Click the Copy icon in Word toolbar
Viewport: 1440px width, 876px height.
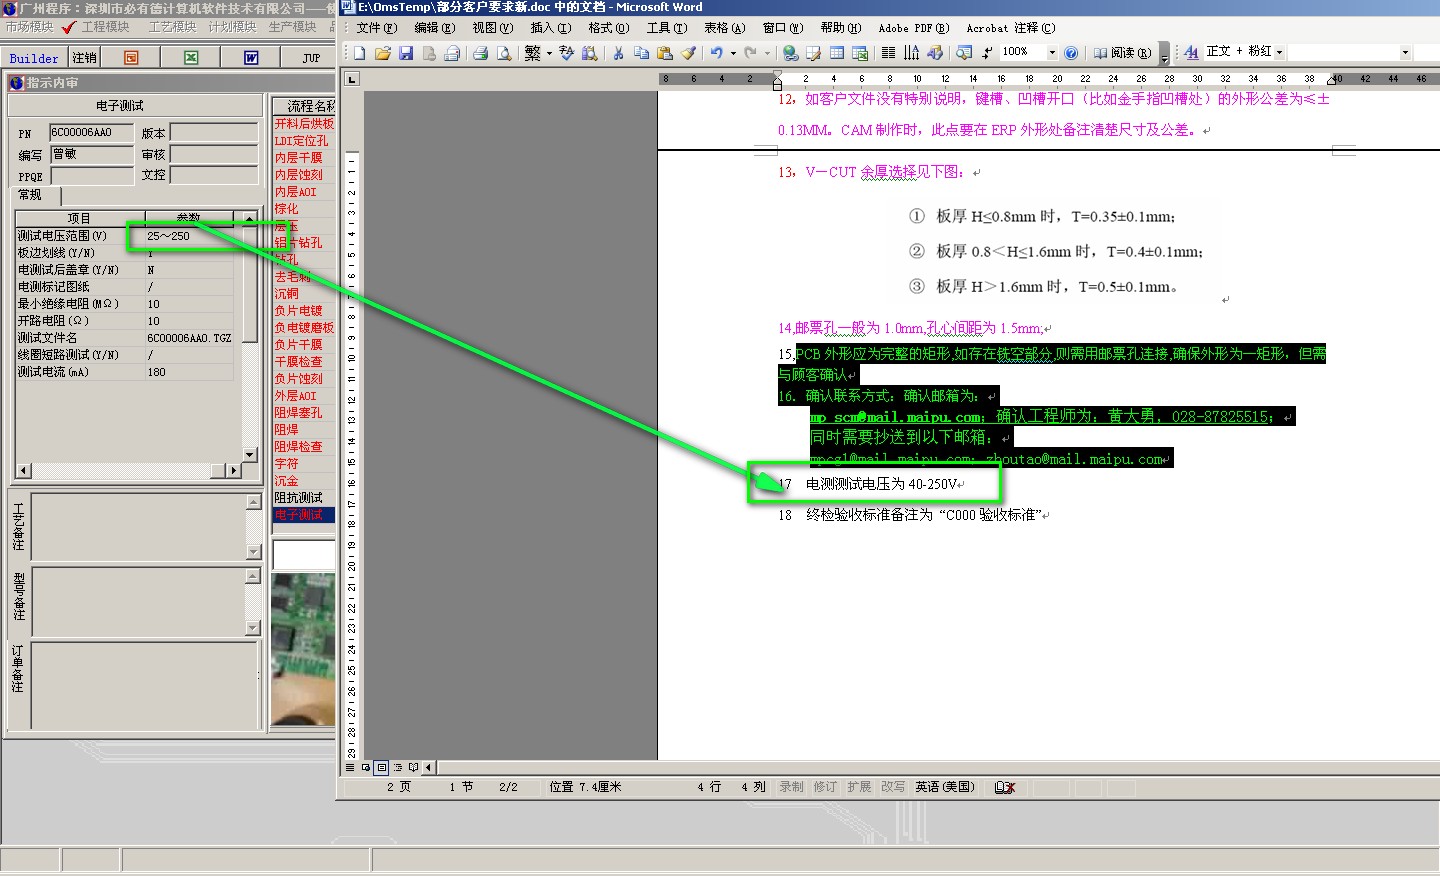point(641,53)
